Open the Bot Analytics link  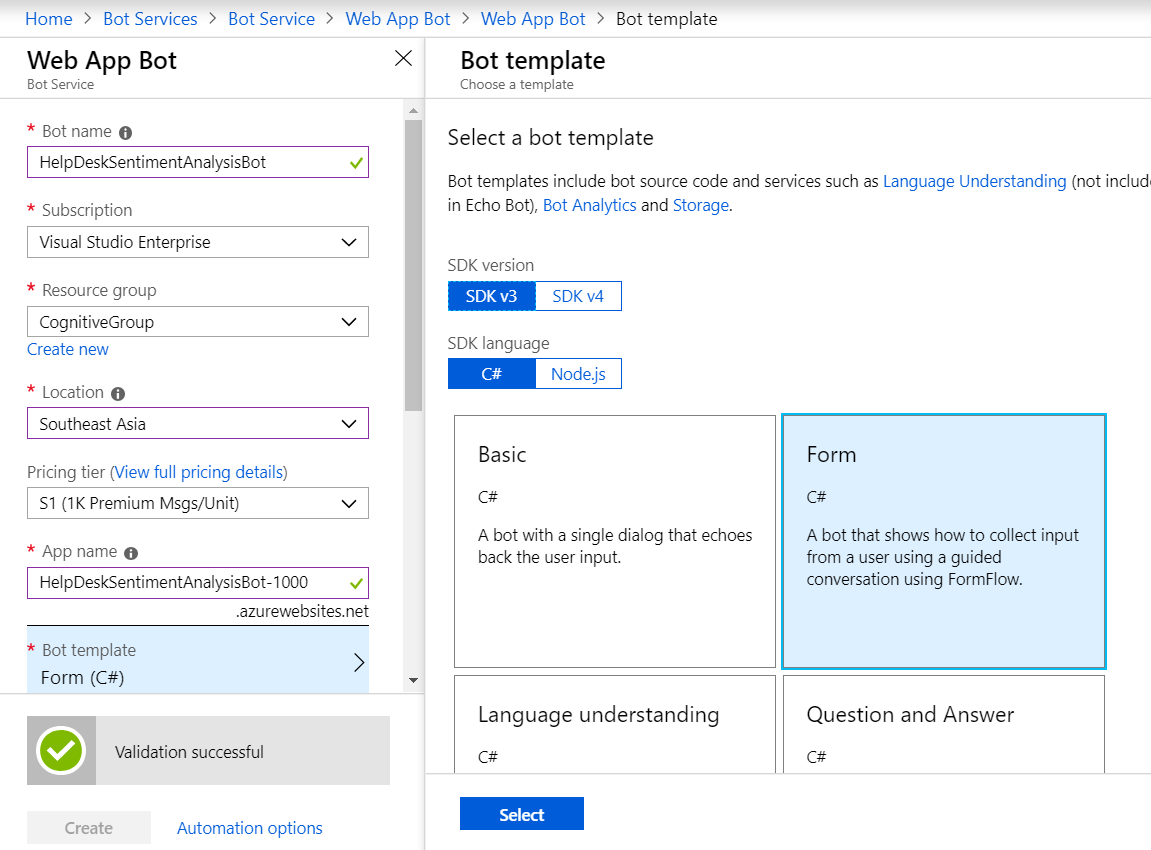(589, 206)
